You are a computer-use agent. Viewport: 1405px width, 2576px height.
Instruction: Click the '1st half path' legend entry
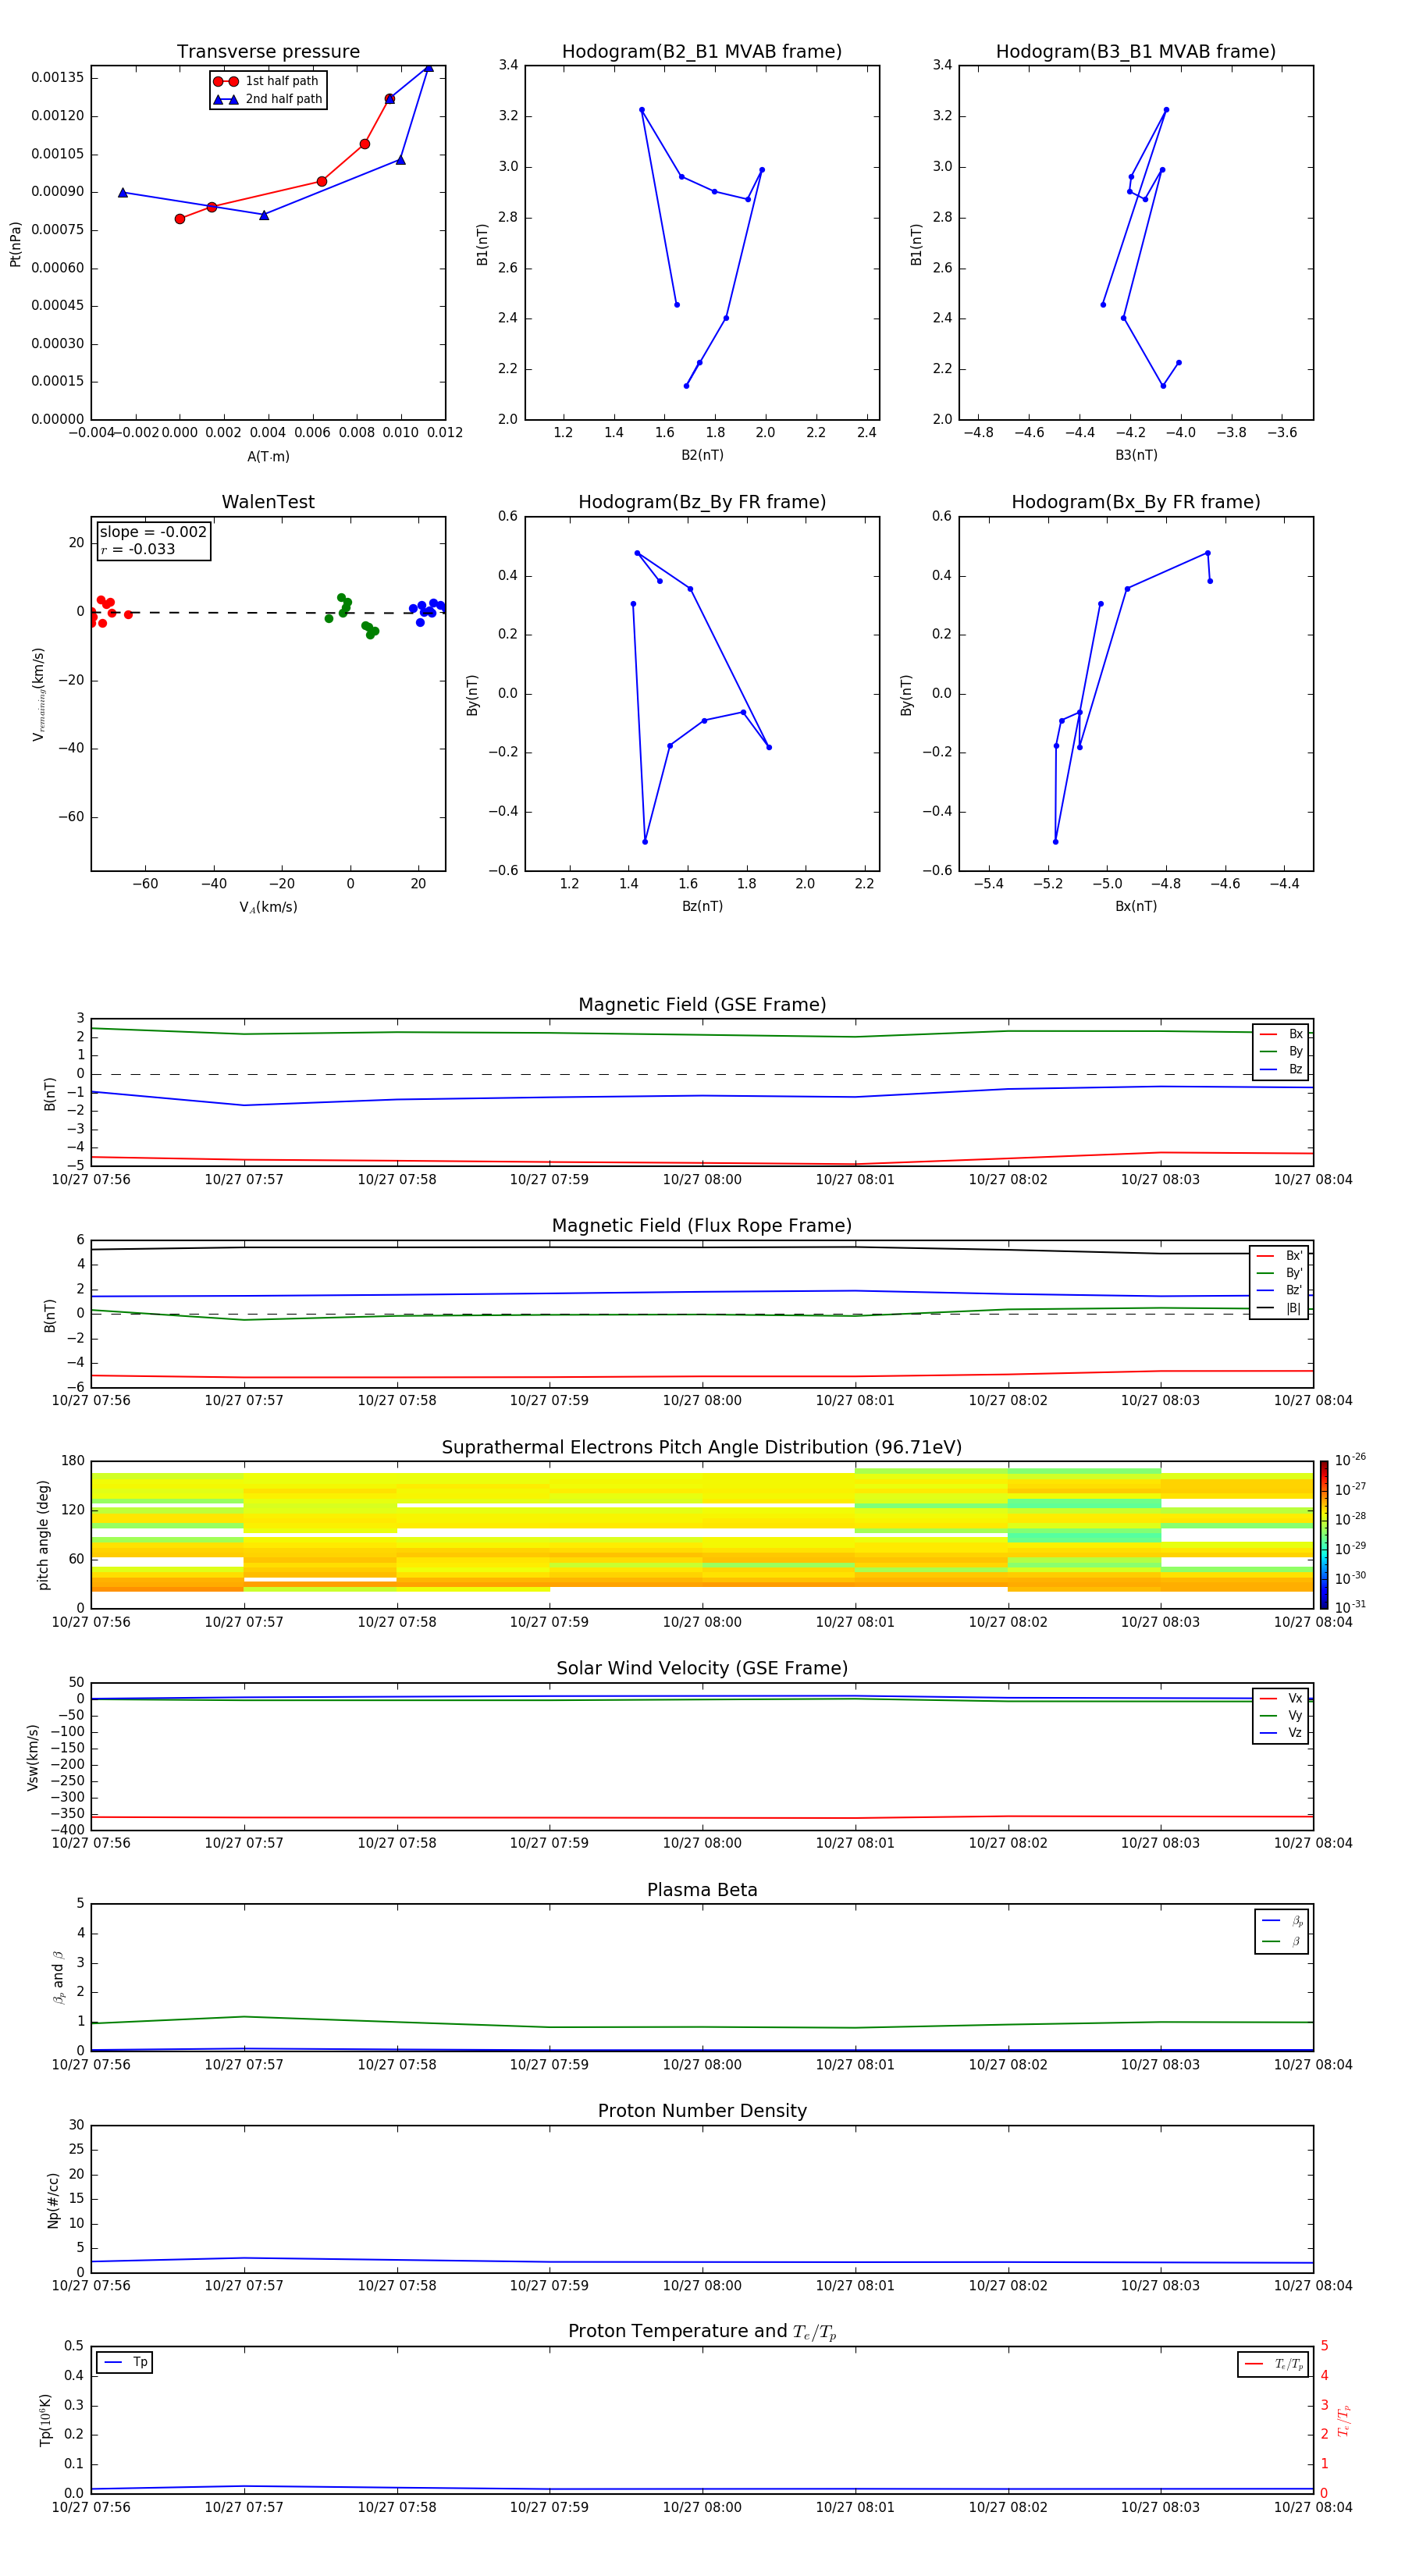(266, 81)
